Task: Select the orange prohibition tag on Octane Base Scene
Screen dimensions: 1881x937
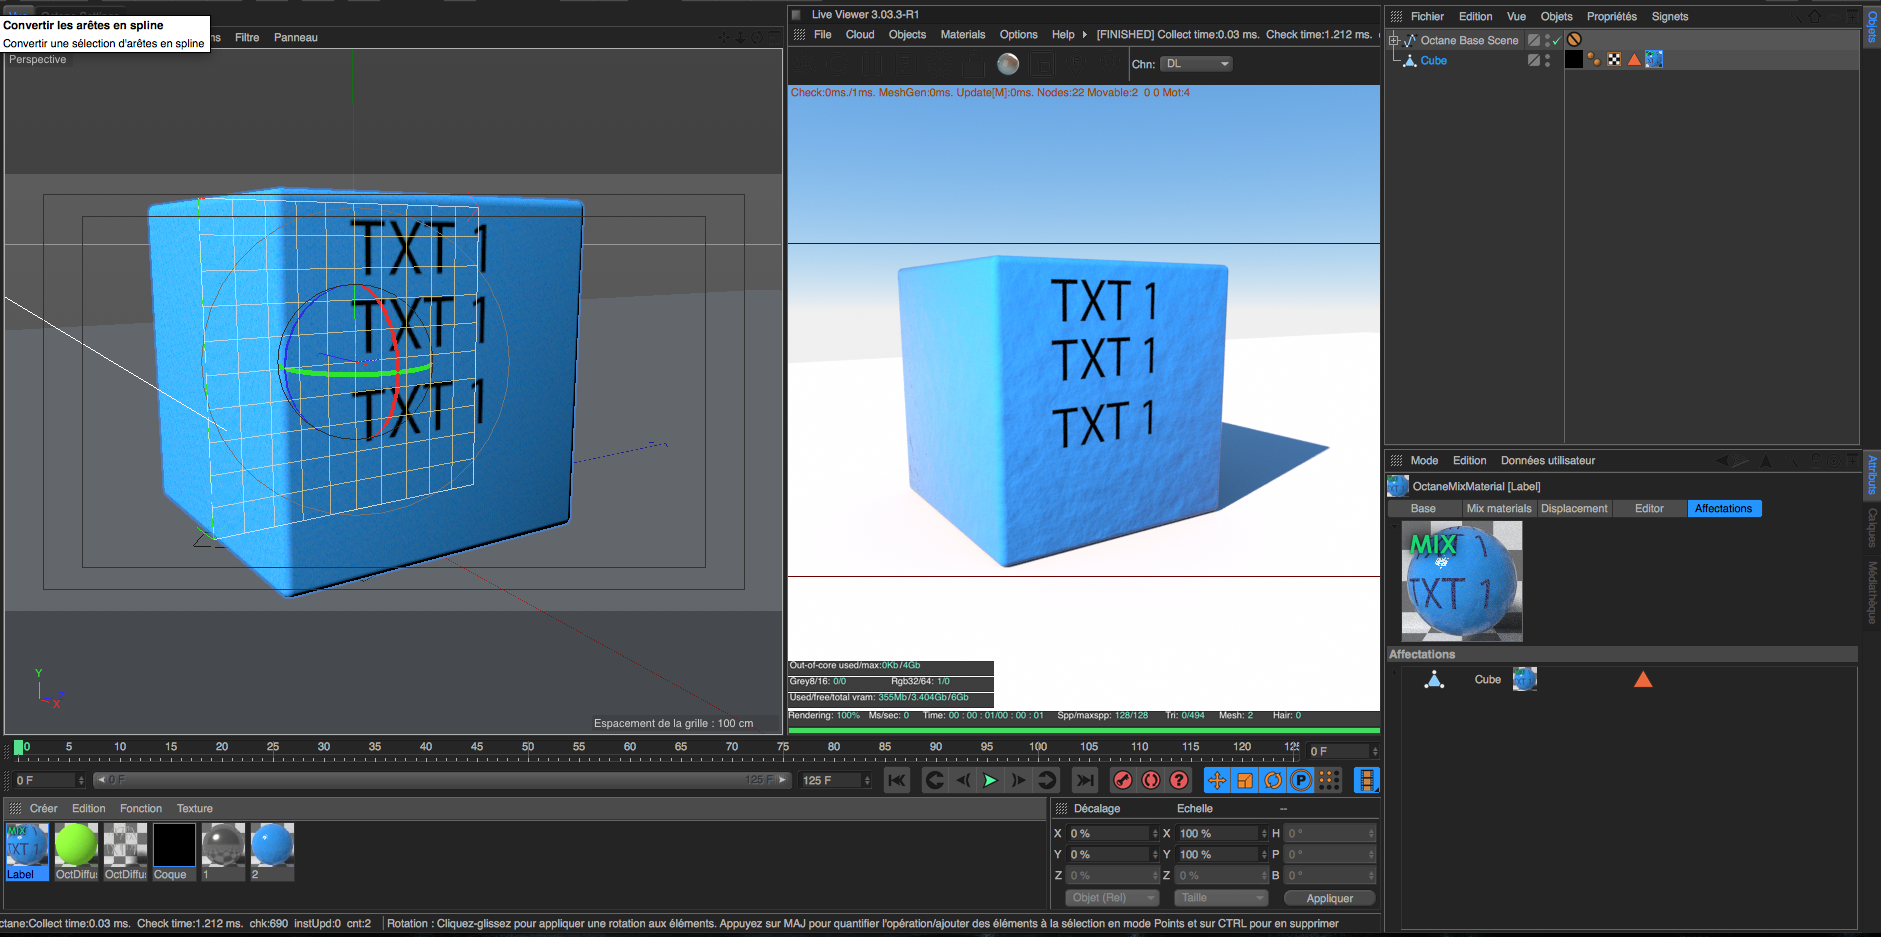Action: coord(1574,40)
